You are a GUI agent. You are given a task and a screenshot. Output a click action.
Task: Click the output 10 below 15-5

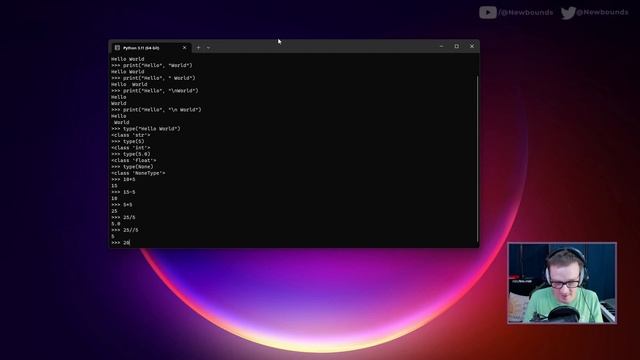pyautogui.click(x=114, y=198)
